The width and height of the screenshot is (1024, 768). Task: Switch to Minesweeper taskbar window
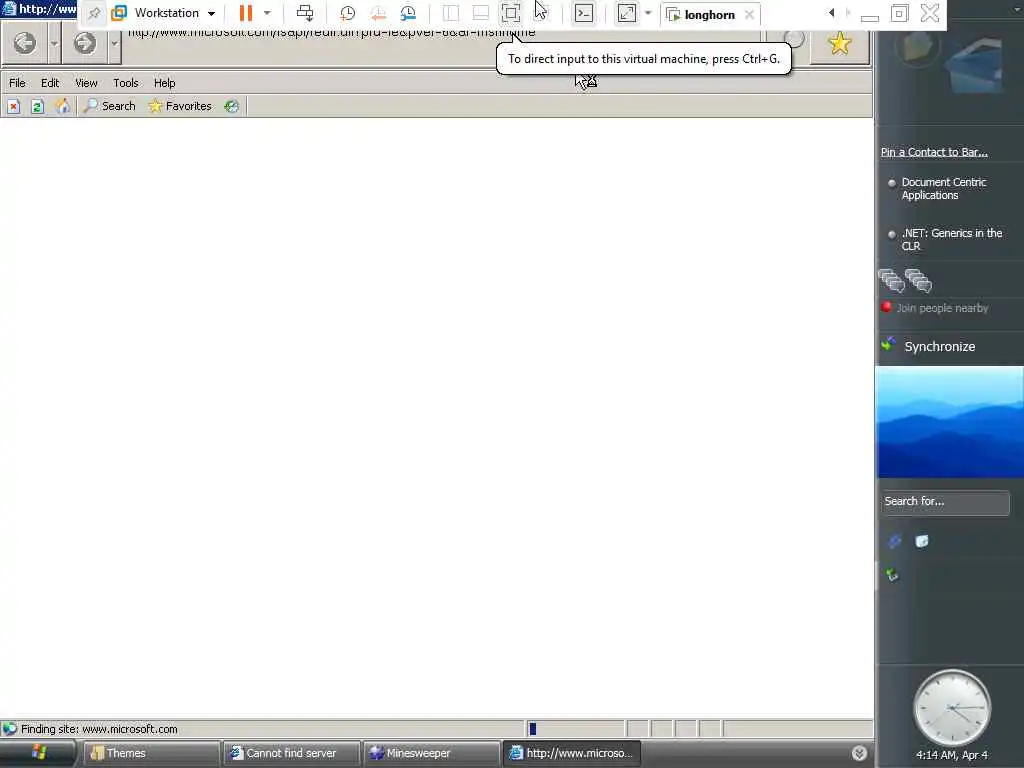coord(432,753)
